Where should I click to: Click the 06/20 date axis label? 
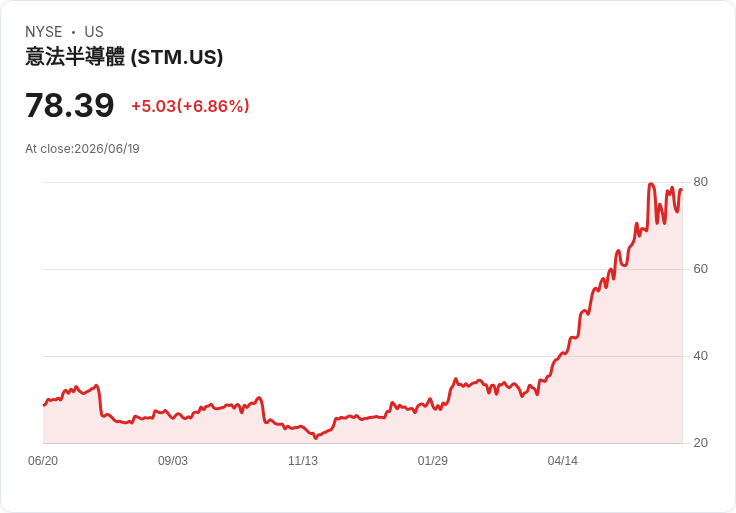pyautogui.click(x=43, y=461)
